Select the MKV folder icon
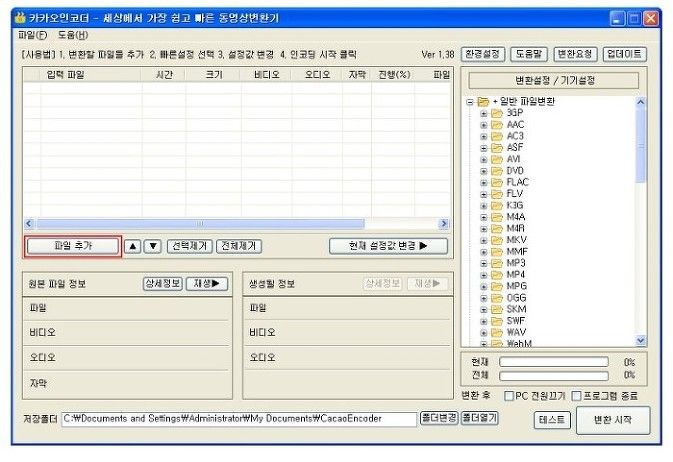 tap(497, 240)
